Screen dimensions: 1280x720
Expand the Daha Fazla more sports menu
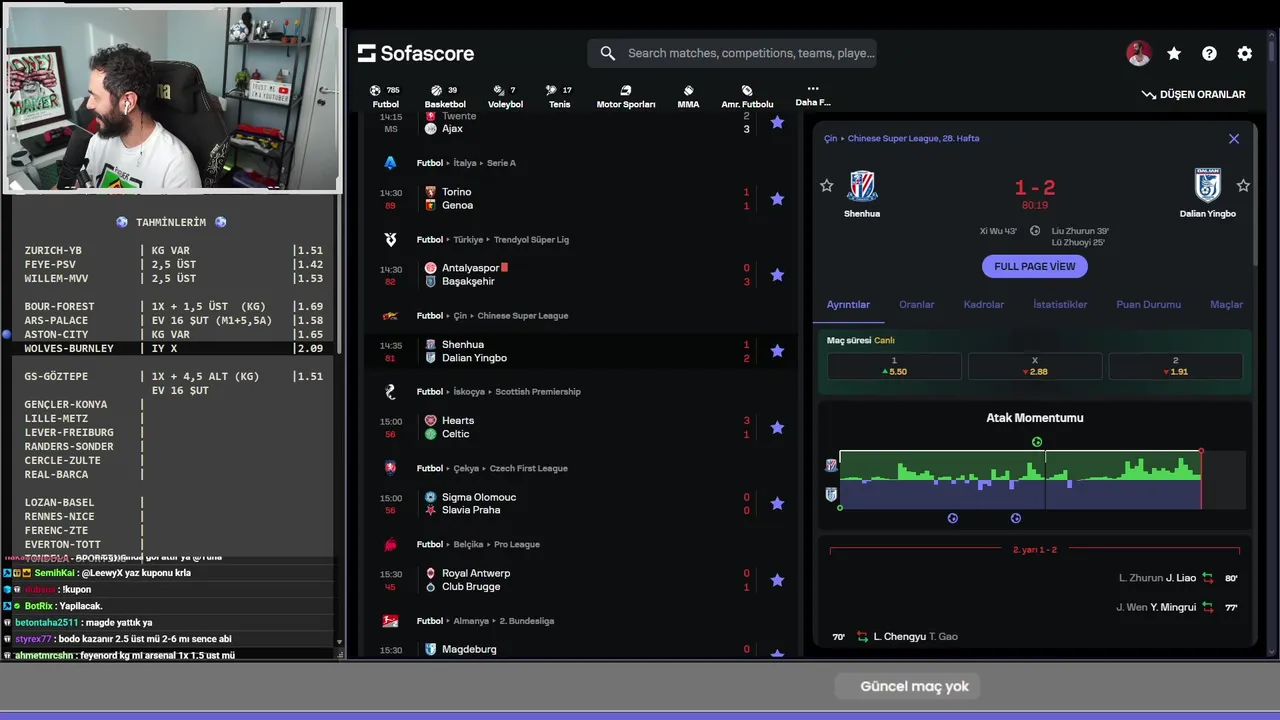(812, 95)
